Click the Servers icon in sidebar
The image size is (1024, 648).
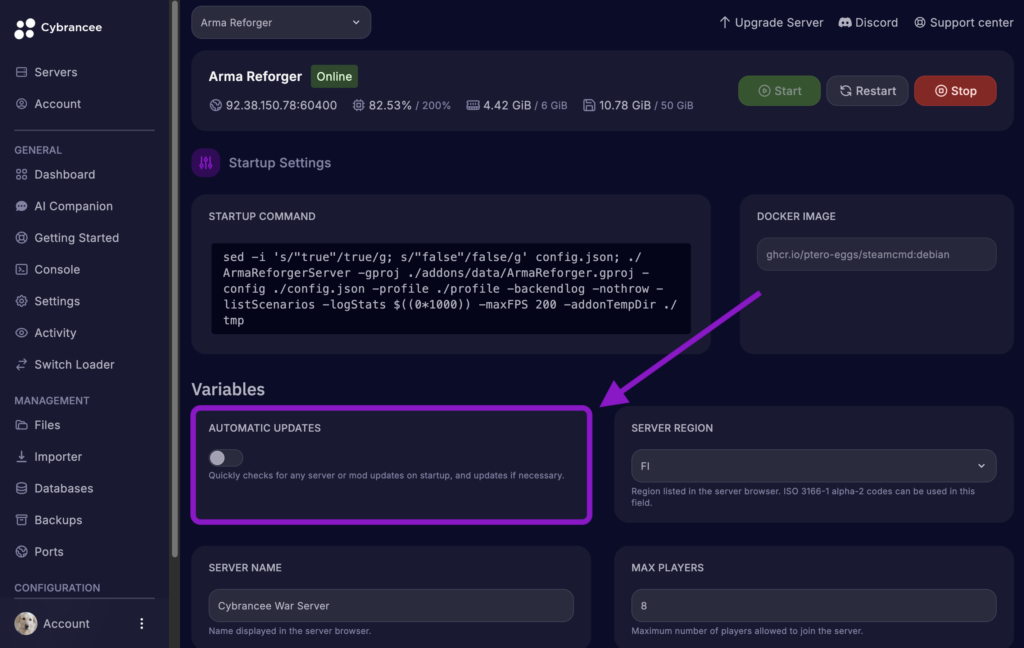coord(22,72)
